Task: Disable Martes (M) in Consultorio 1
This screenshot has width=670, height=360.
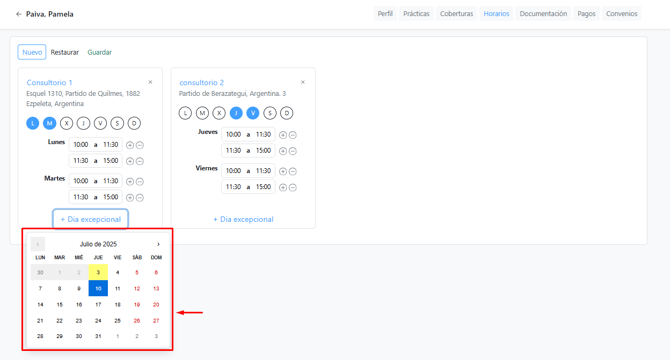Action: pyautogui.click(x=50, y=123)
